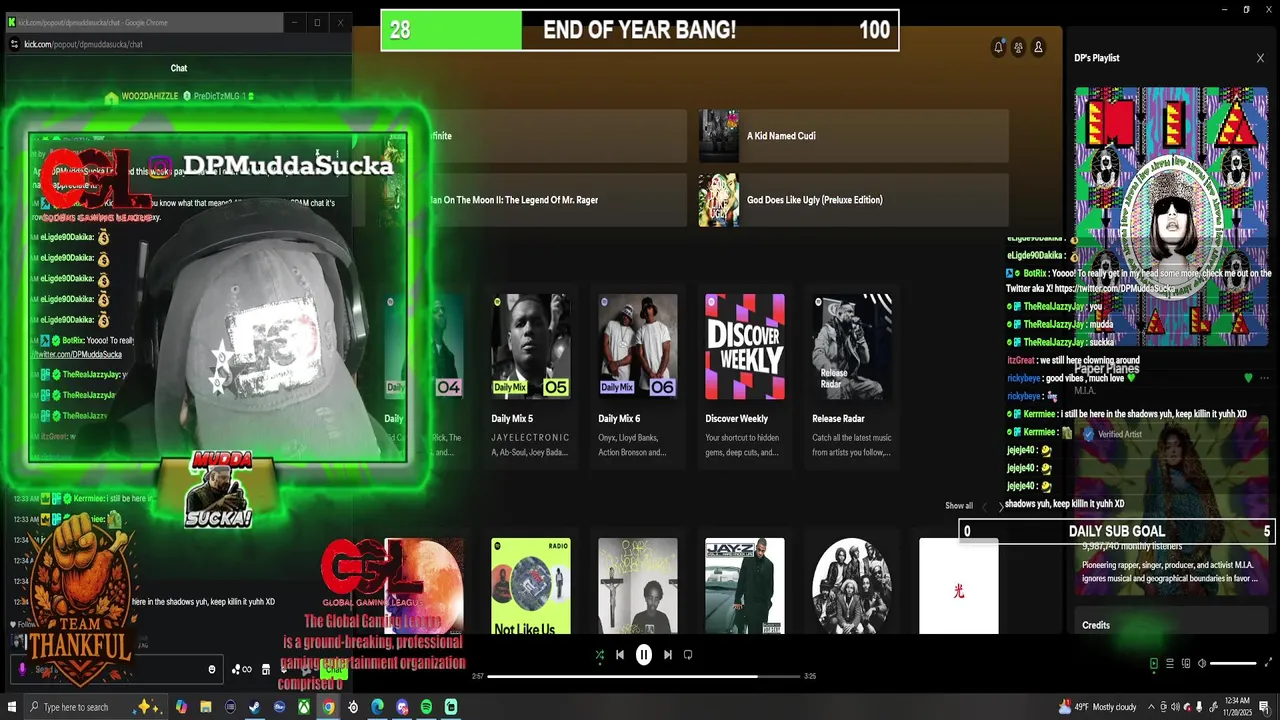Open Friend Activity icon in Spotify header

1018,47
